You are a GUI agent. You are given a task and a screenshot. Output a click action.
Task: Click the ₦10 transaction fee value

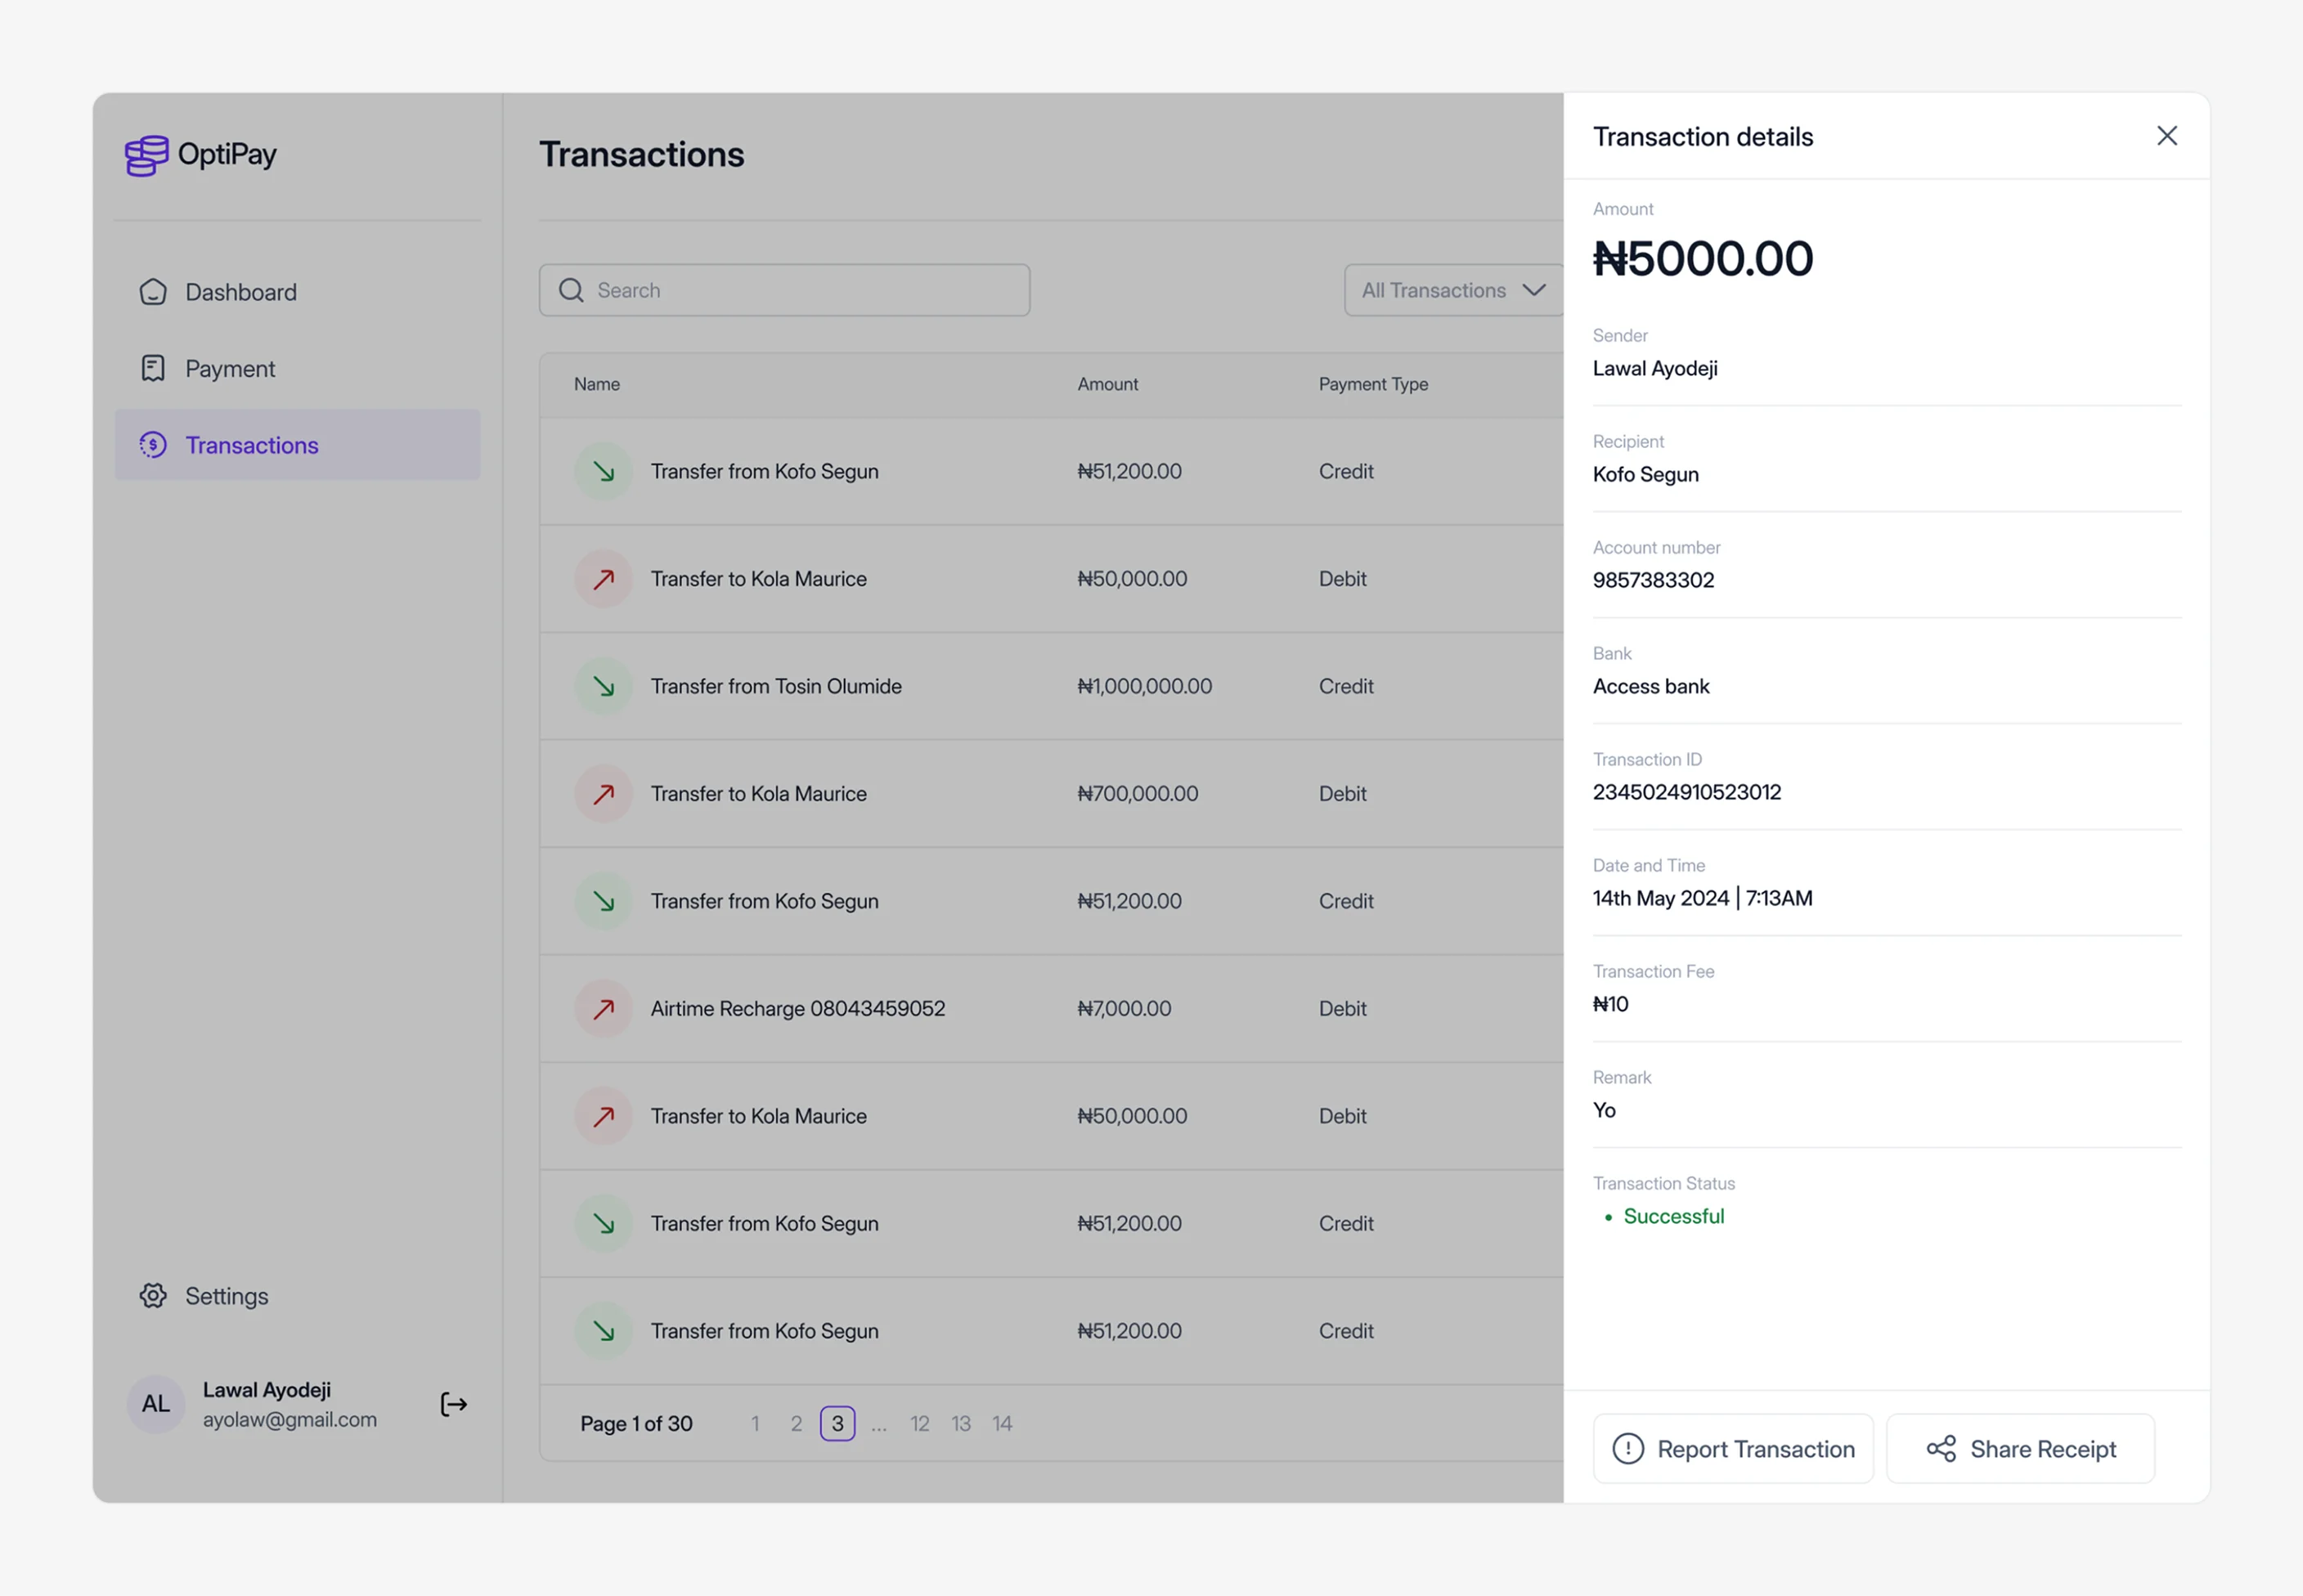(x=1610, y=1004)
